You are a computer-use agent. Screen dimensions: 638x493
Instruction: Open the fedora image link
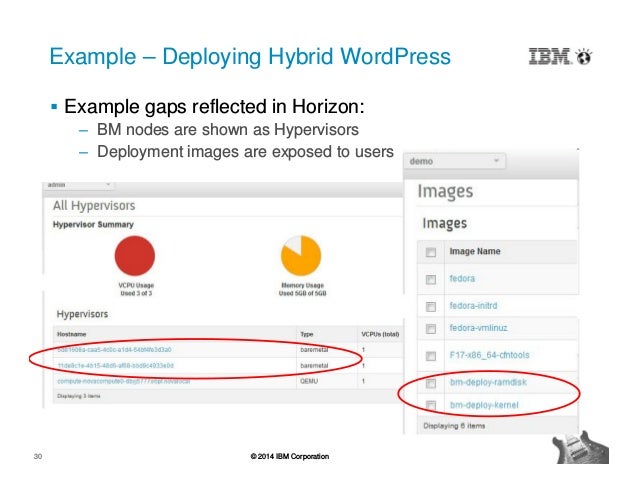tap(462, 279)
